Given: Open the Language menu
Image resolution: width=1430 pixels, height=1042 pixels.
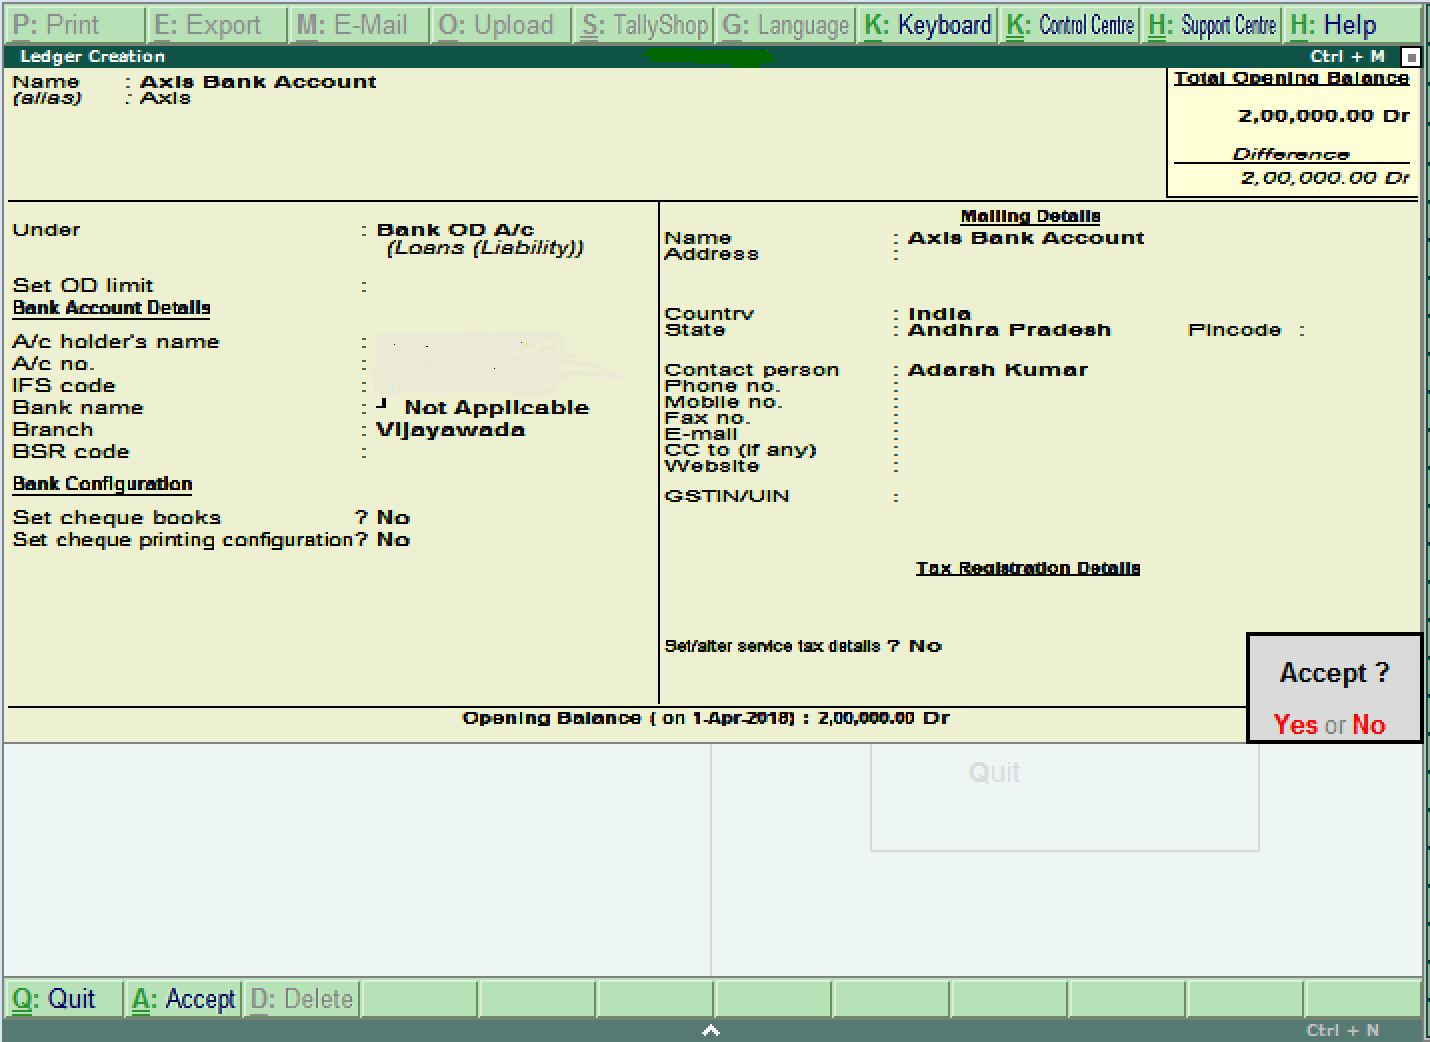Looking at the screenshot, I should 785,25.
